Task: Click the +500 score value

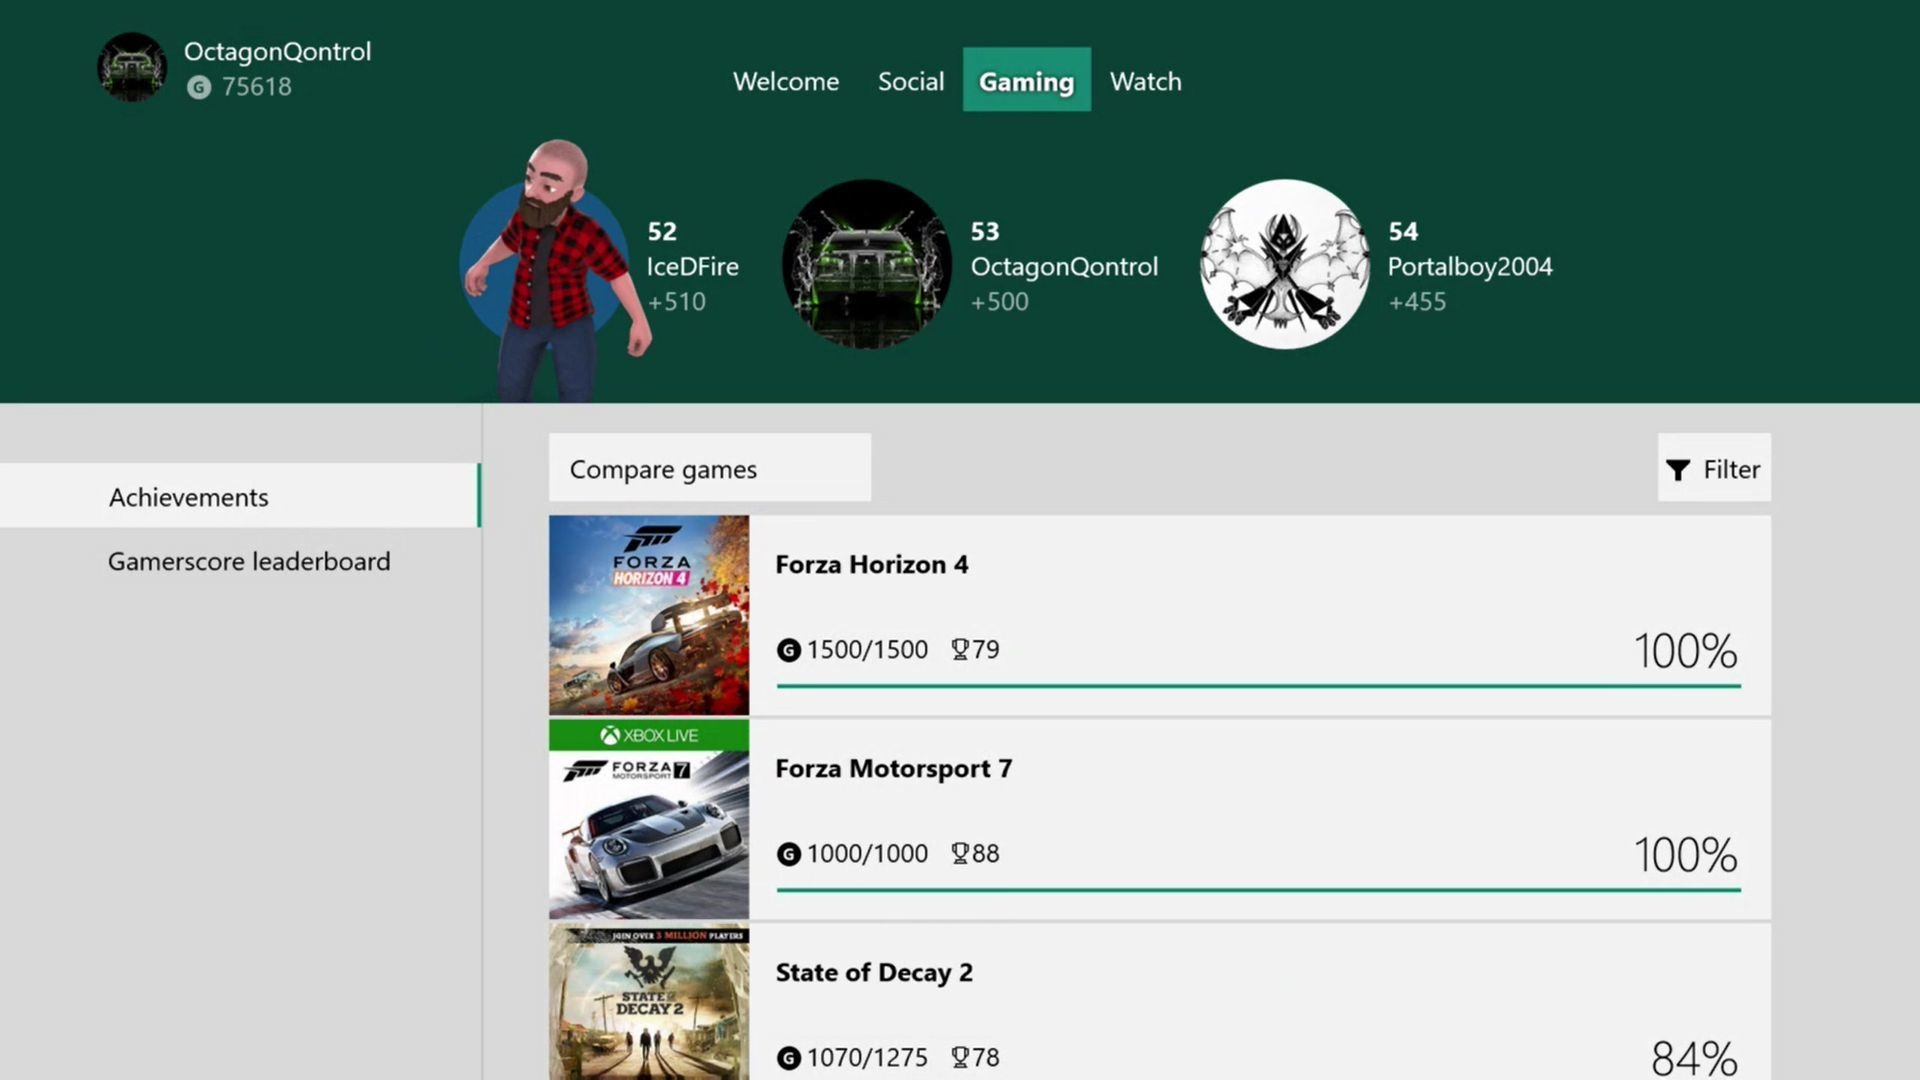Action: click(999, 302)
